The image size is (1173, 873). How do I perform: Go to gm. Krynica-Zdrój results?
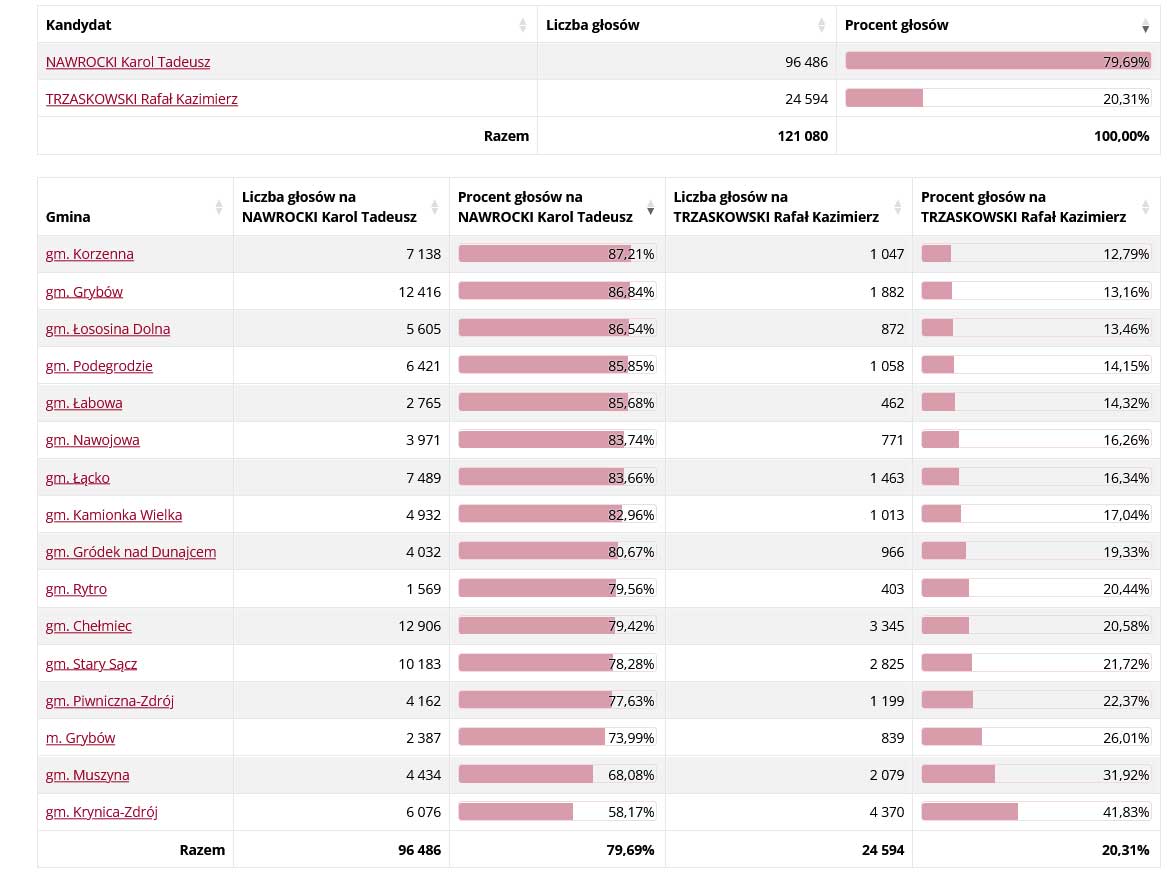(x=102, y=812)
